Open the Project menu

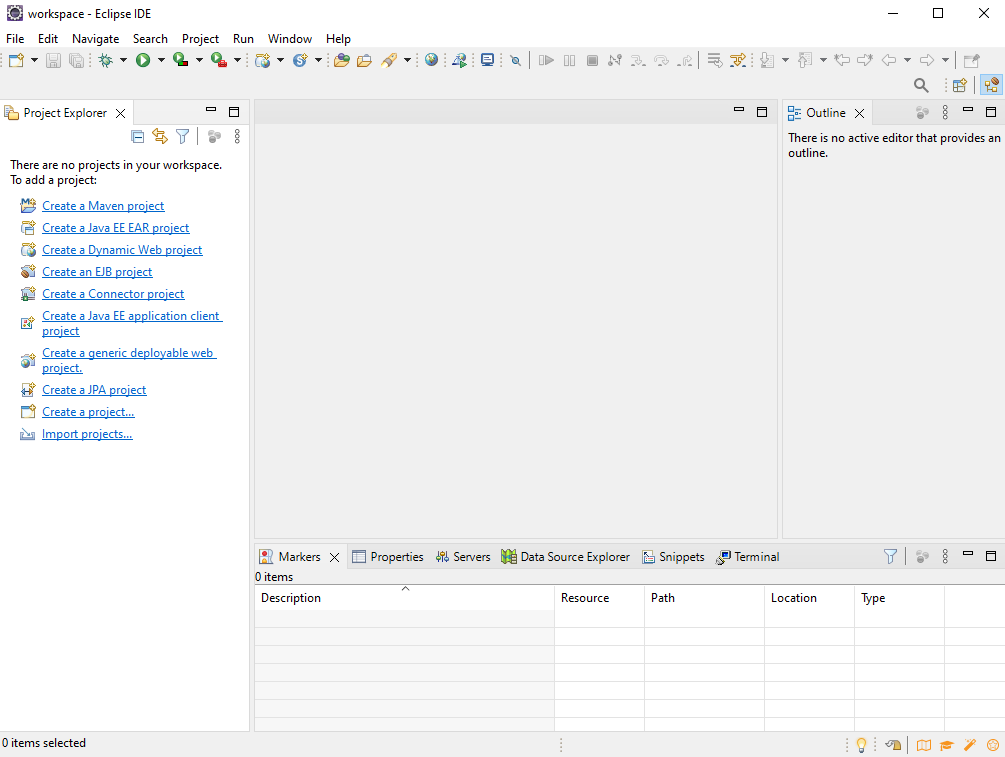point(200,38)
